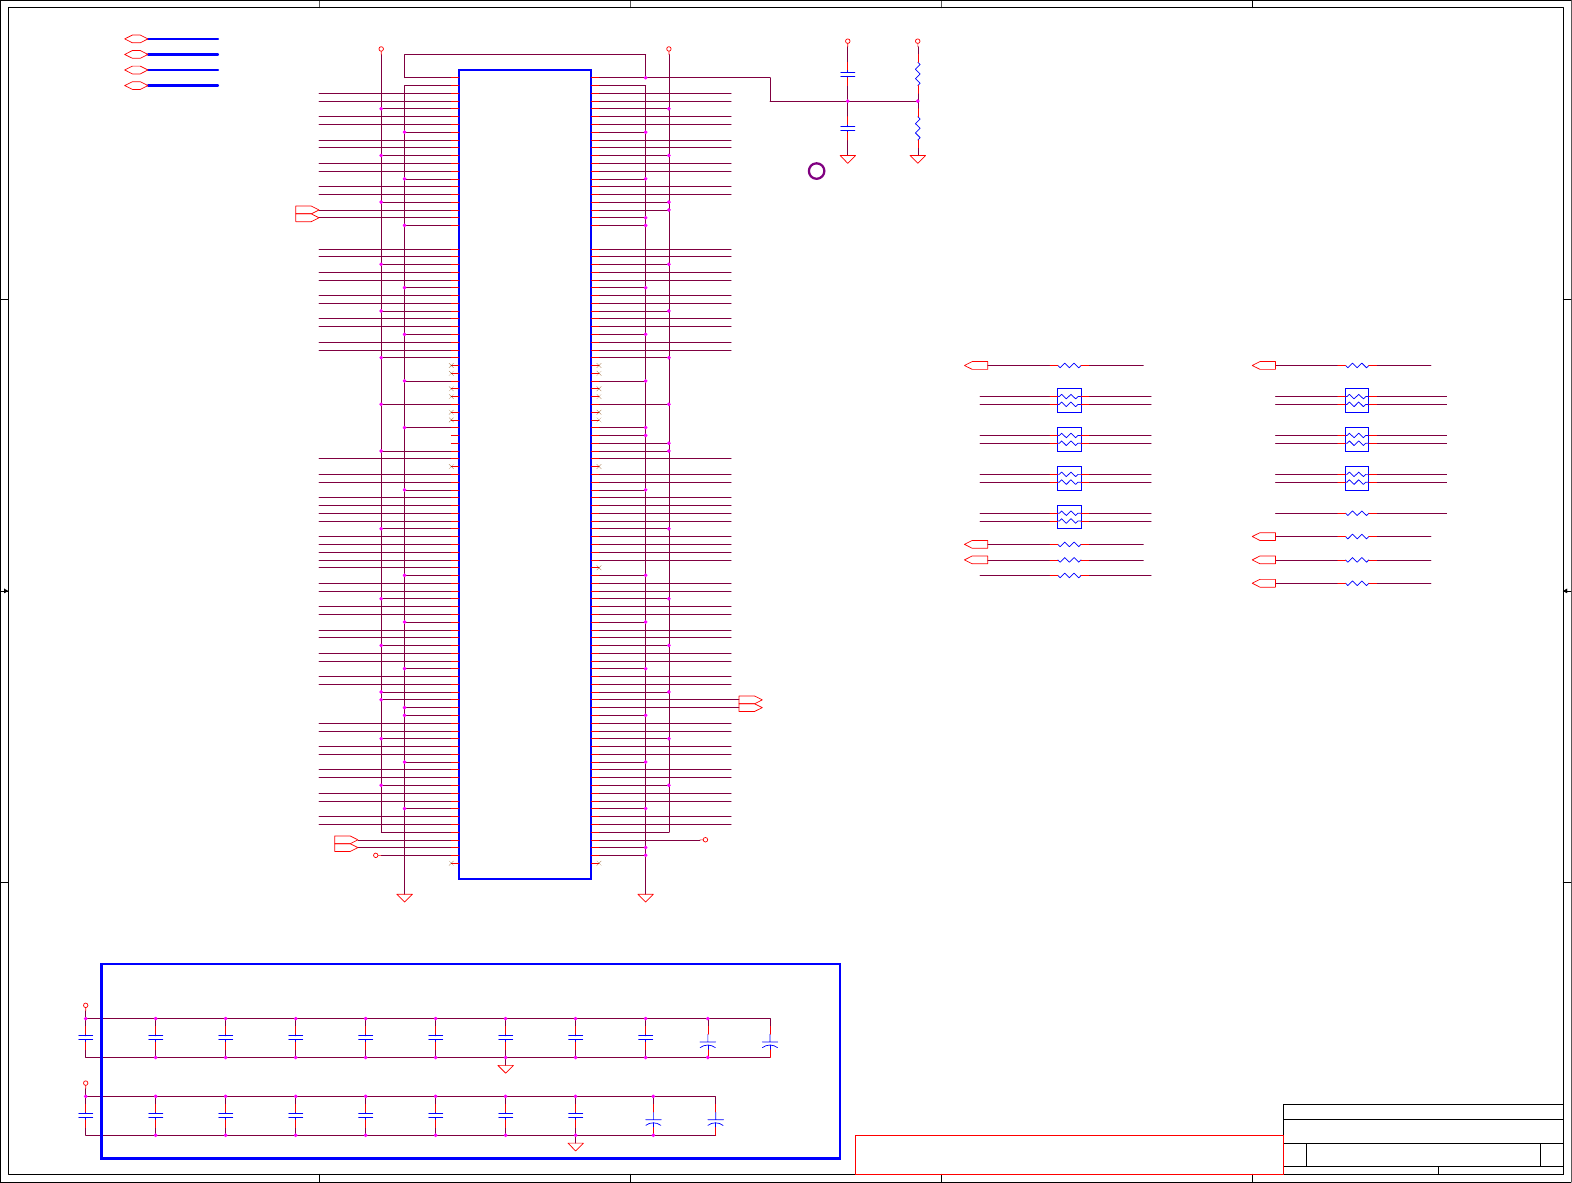Click the ground symbol below the IC's right bus
The image size is (1572, 1183).
(646, 898)
